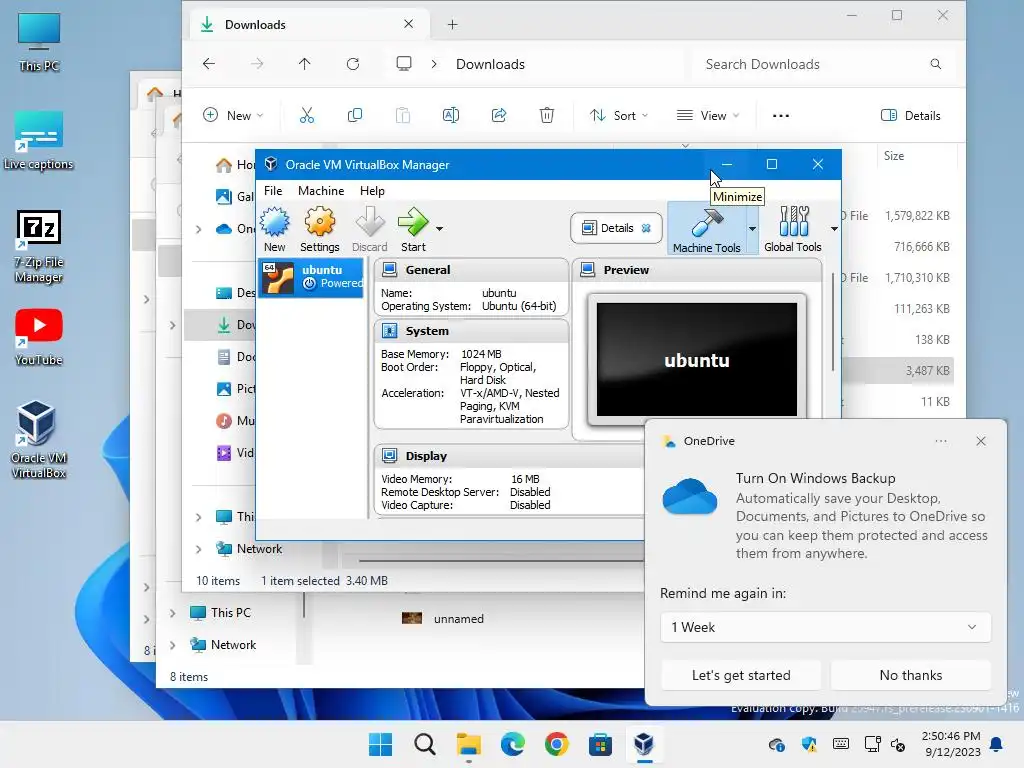Open the New dropdown in Explorer
This screenshot has height=768, width=1024.
tap(233, 116)
